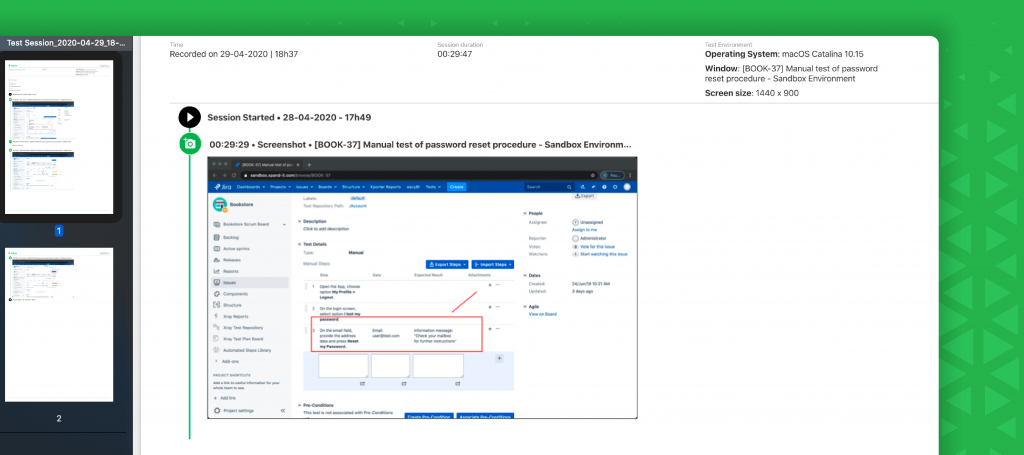
Task: Click Vote for this issue link
Action: [x=600, y=247]
